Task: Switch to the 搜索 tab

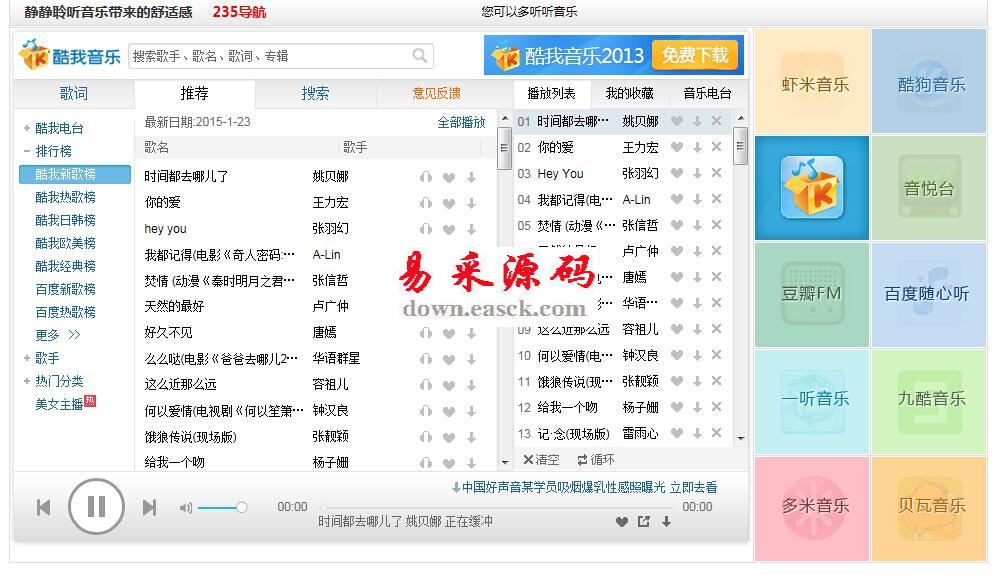Action: point(315,93)
